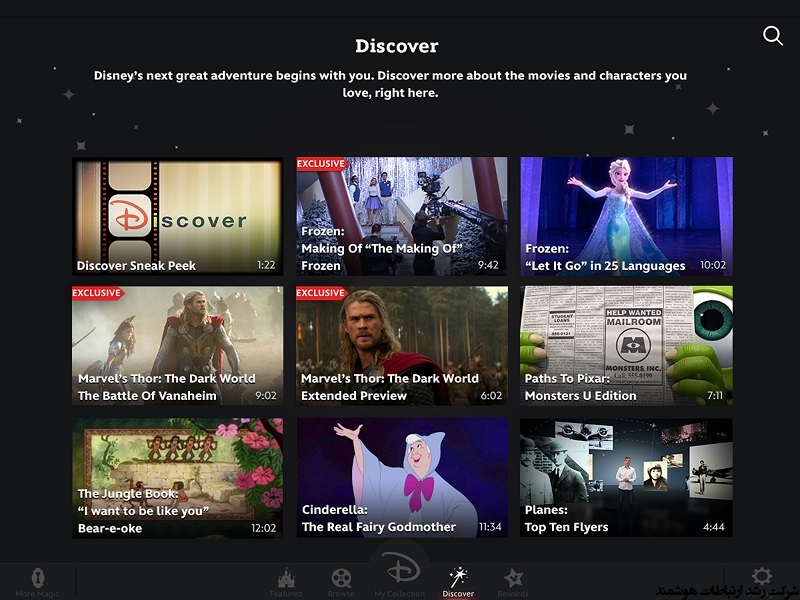Open the settings gear icon
Screen dimensions: 800x600
(761, 576)
